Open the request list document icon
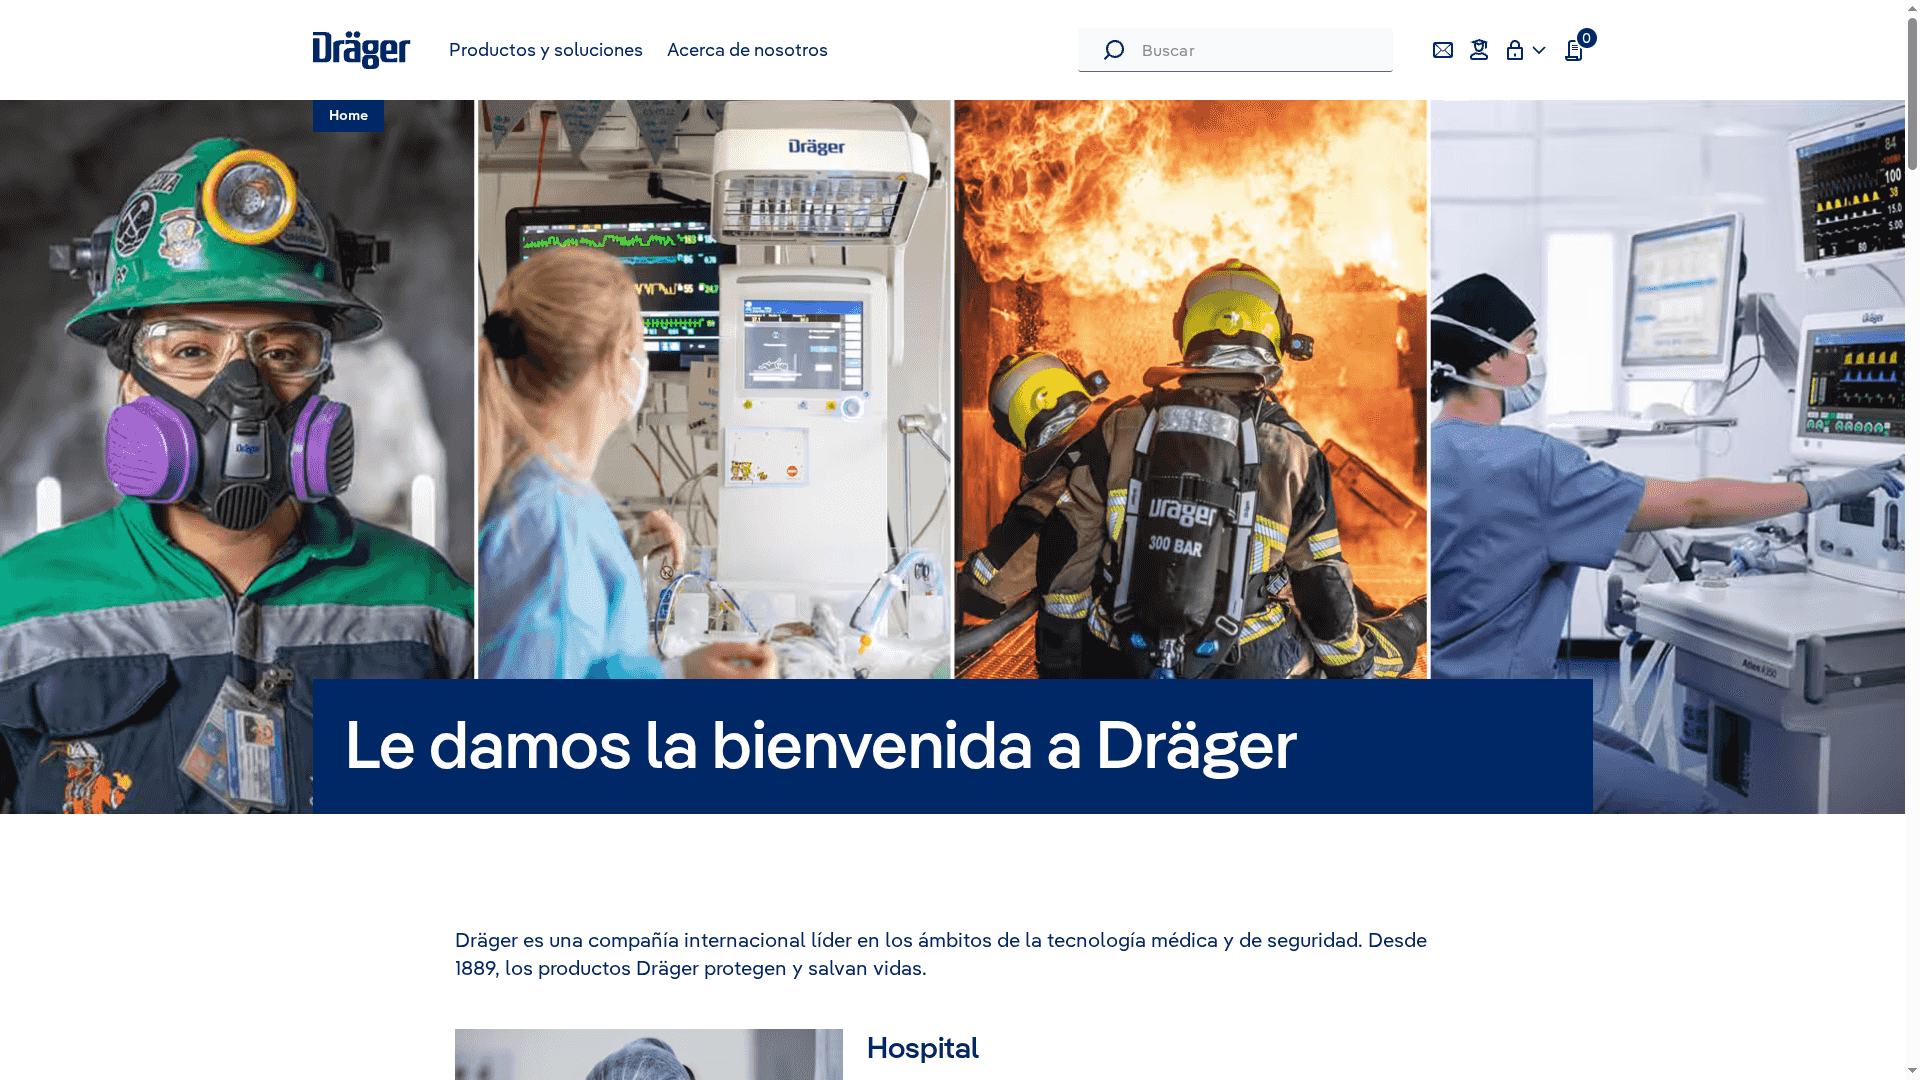1920x1080 pixels. (x=1572, y=52)
